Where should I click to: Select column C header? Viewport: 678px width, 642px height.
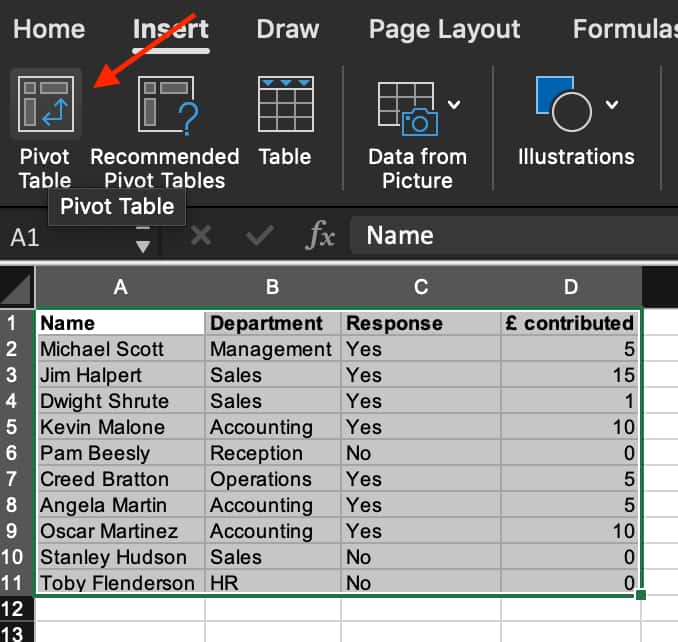point(421,287)
